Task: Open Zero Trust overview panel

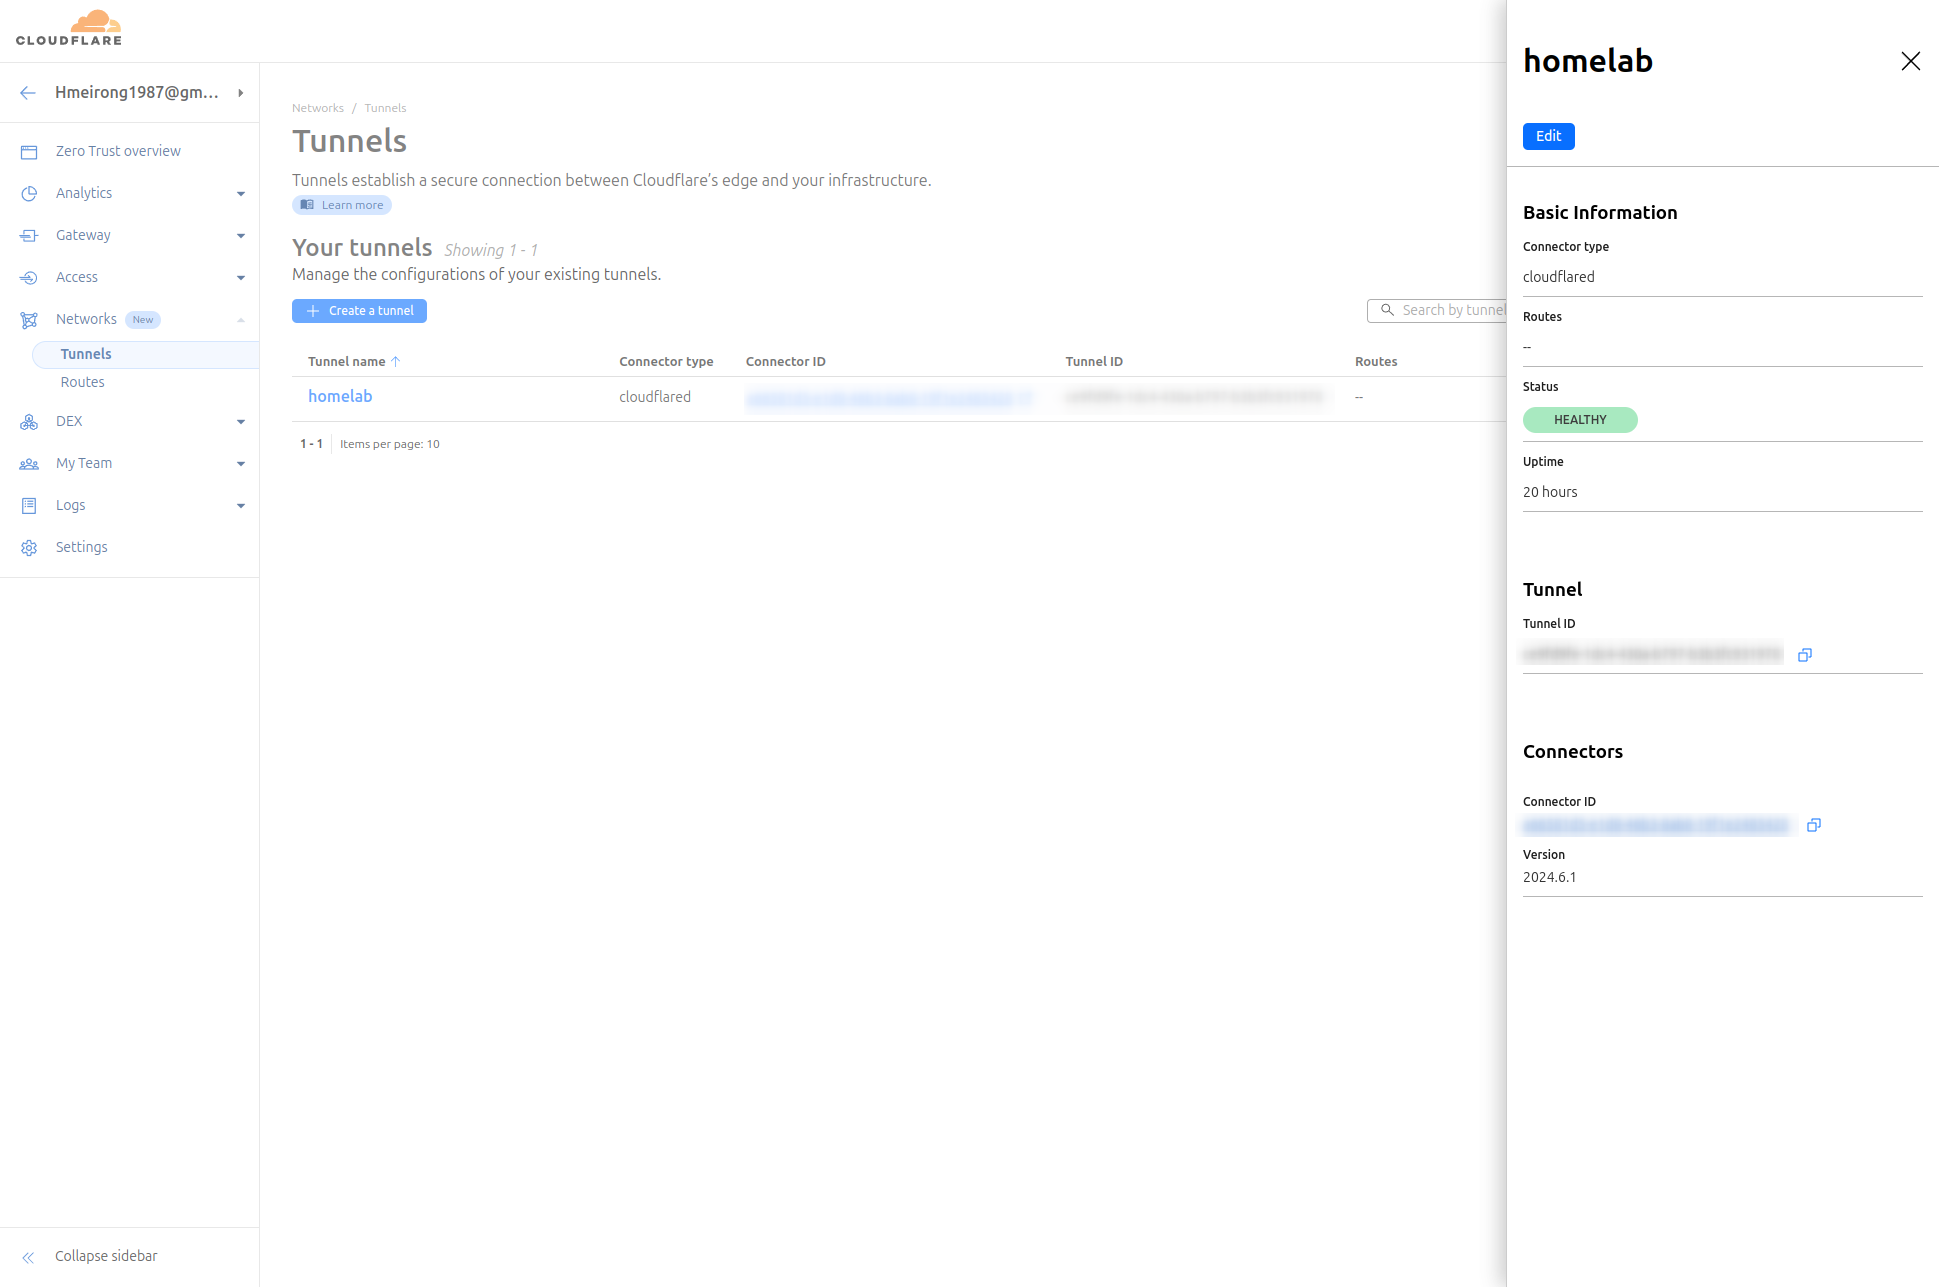Action: click(x=118, y=149)
